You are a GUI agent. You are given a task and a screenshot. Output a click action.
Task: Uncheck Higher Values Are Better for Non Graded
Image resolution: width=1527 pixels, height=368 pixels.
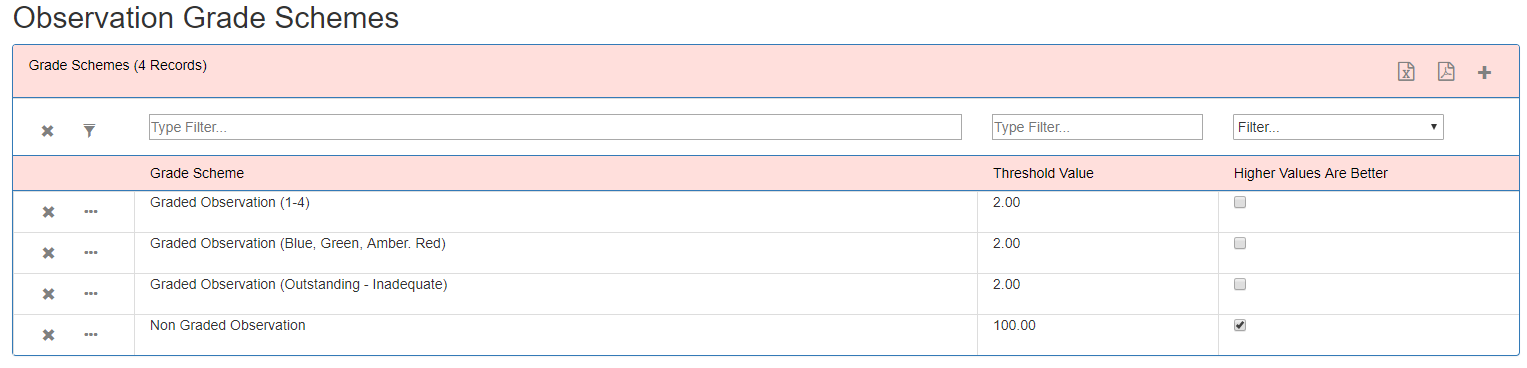click(x=1240, y=325)
